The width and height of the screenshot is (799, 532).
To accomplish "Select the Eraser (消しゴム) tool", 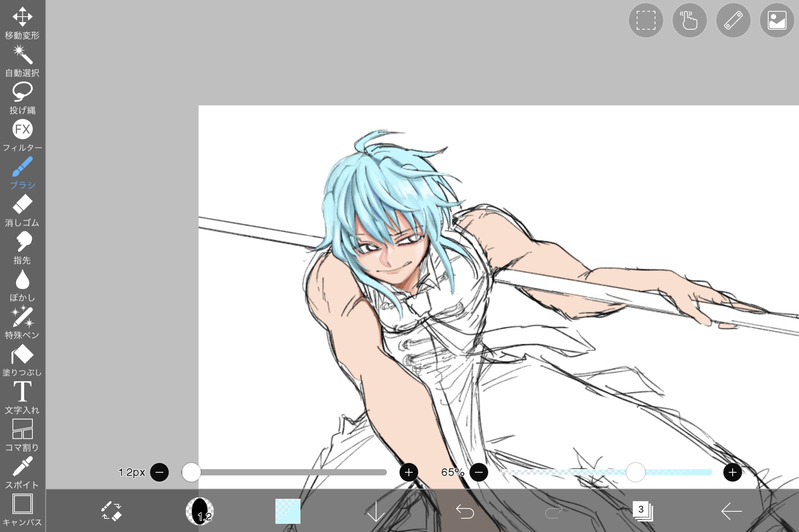I will click(22, 210).
